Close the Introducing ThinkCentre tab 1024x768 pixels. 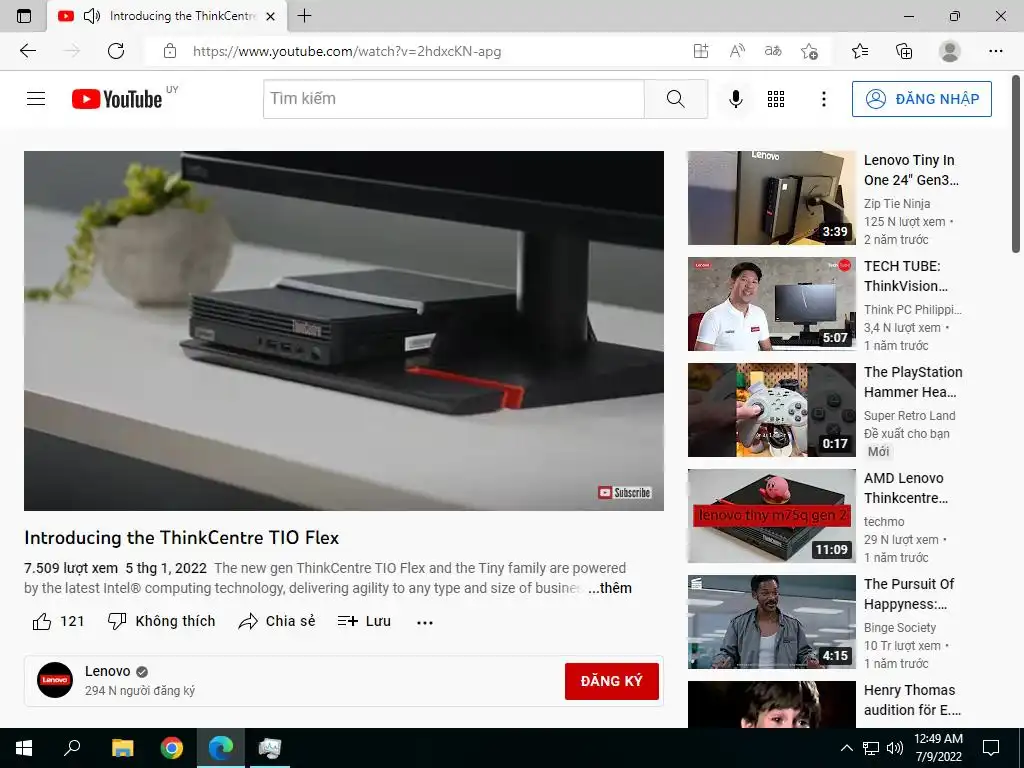270,16
